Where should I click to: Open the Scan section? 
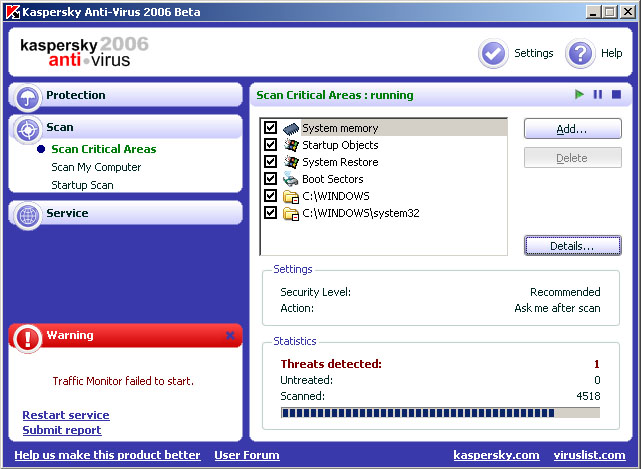point(126,127)
